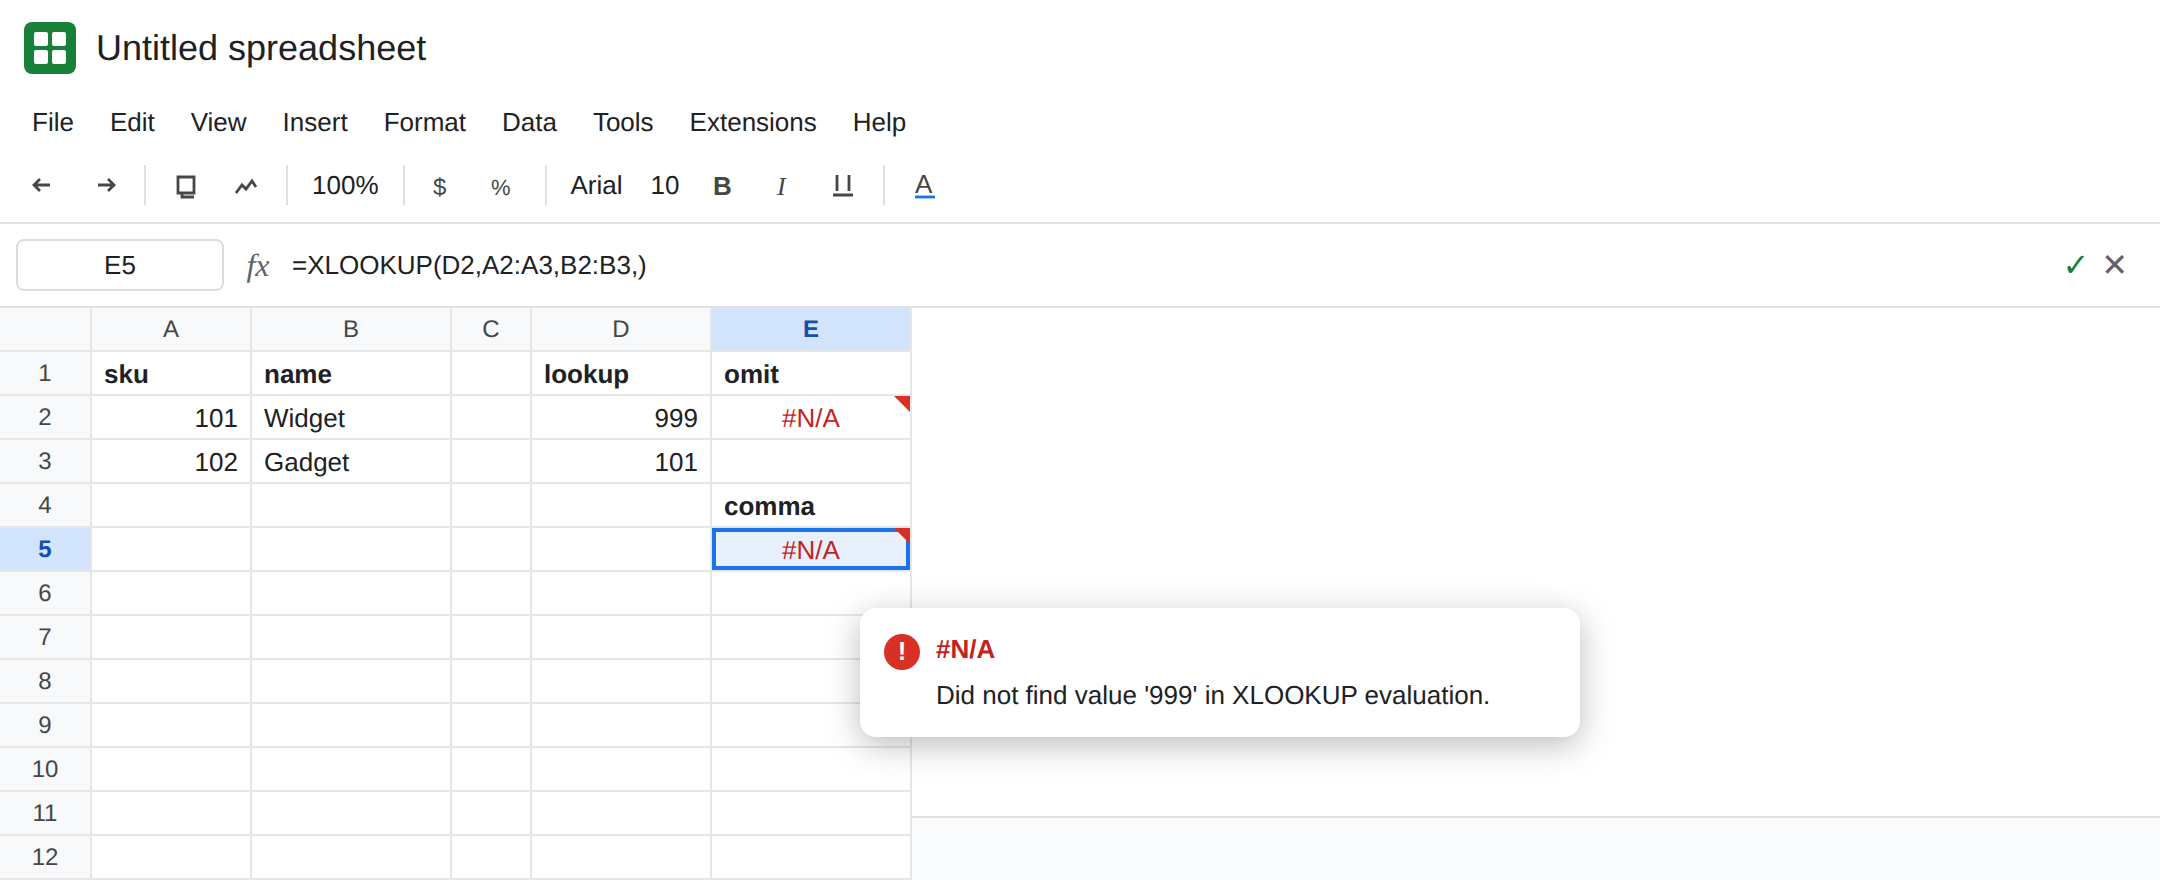Screen dimensions: 2160x880
Task: Select column E header
Action: [x=811, y=329]
